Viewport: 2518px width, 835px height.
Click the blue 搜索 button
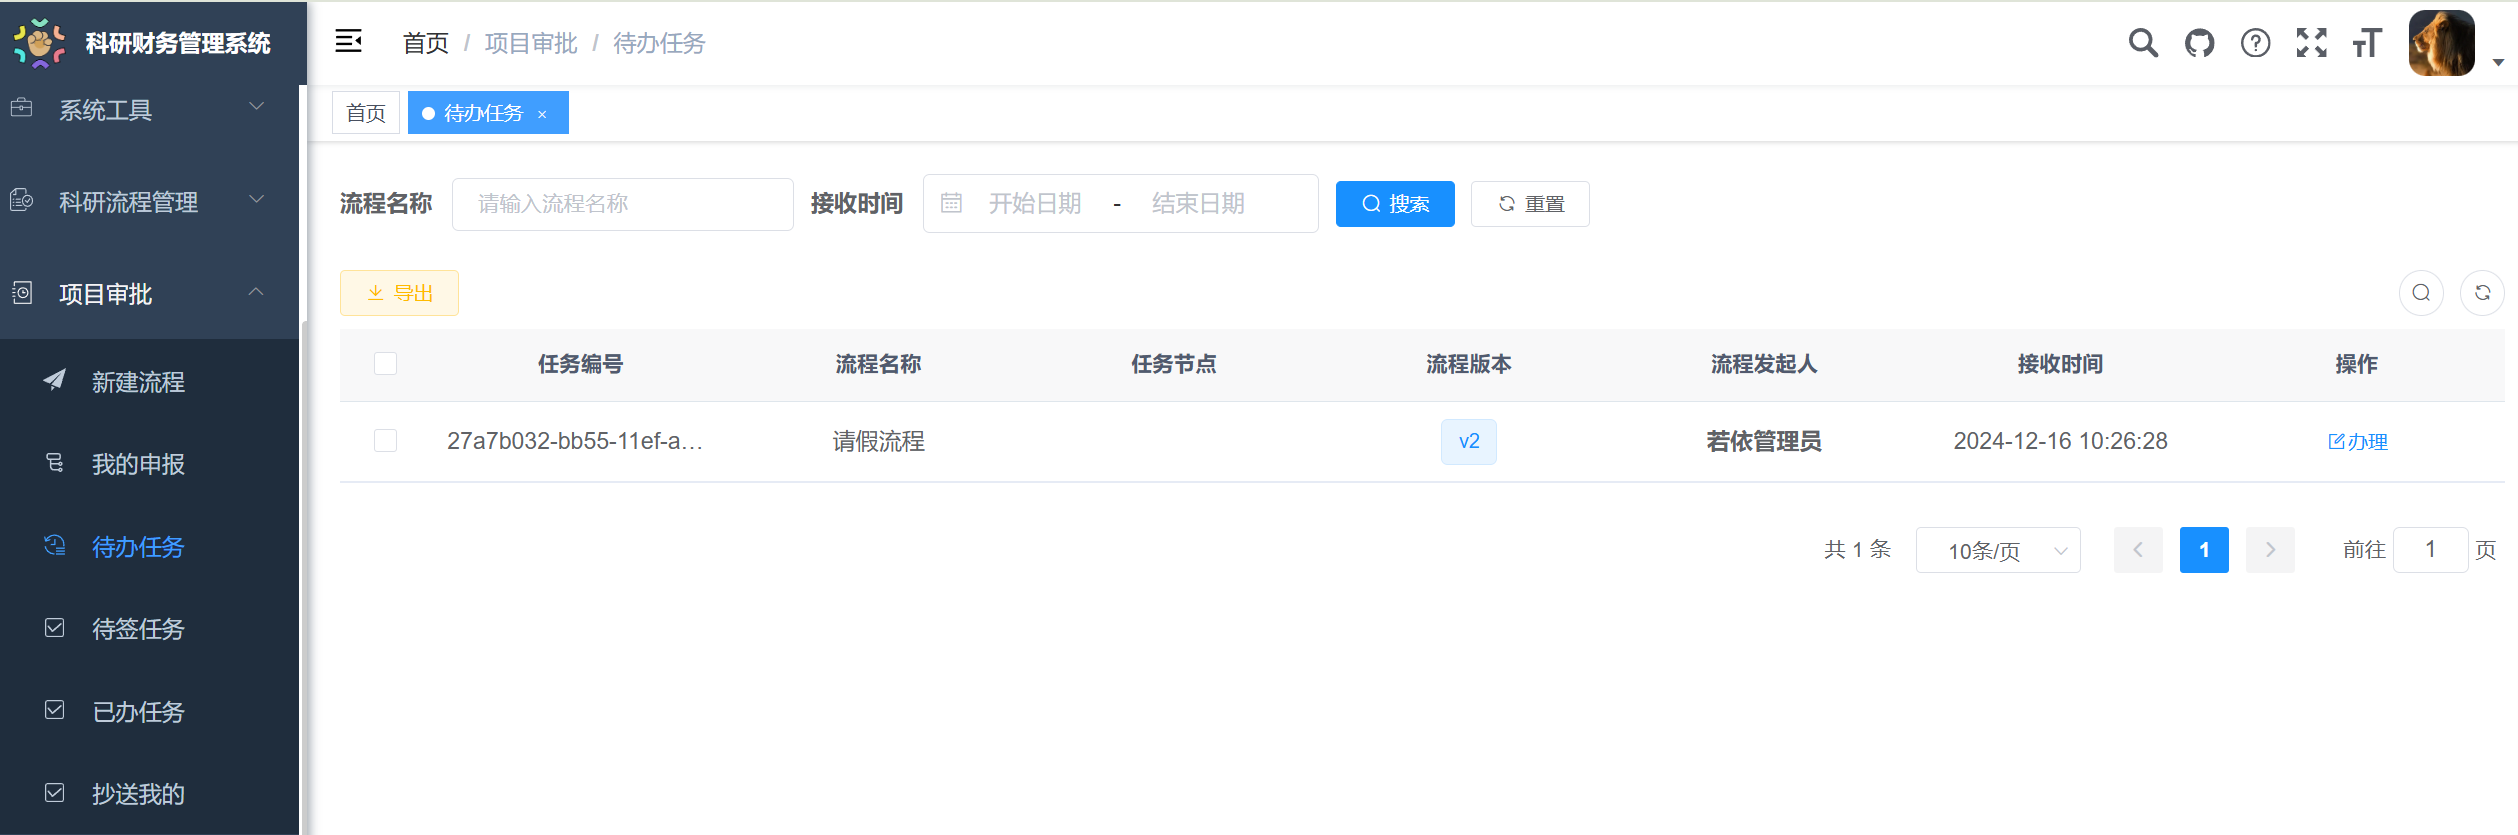(1394, 204)
